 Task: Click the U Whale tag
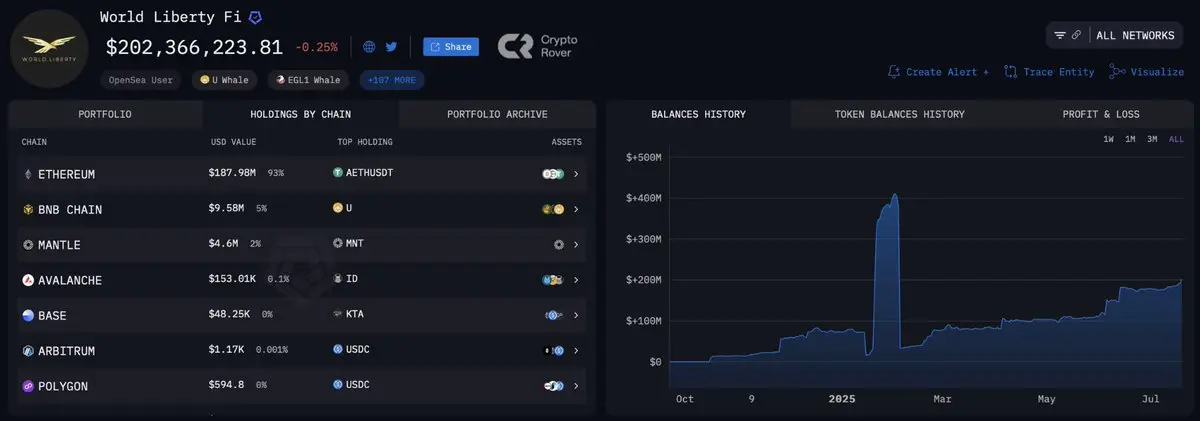(x=224, y=80)
